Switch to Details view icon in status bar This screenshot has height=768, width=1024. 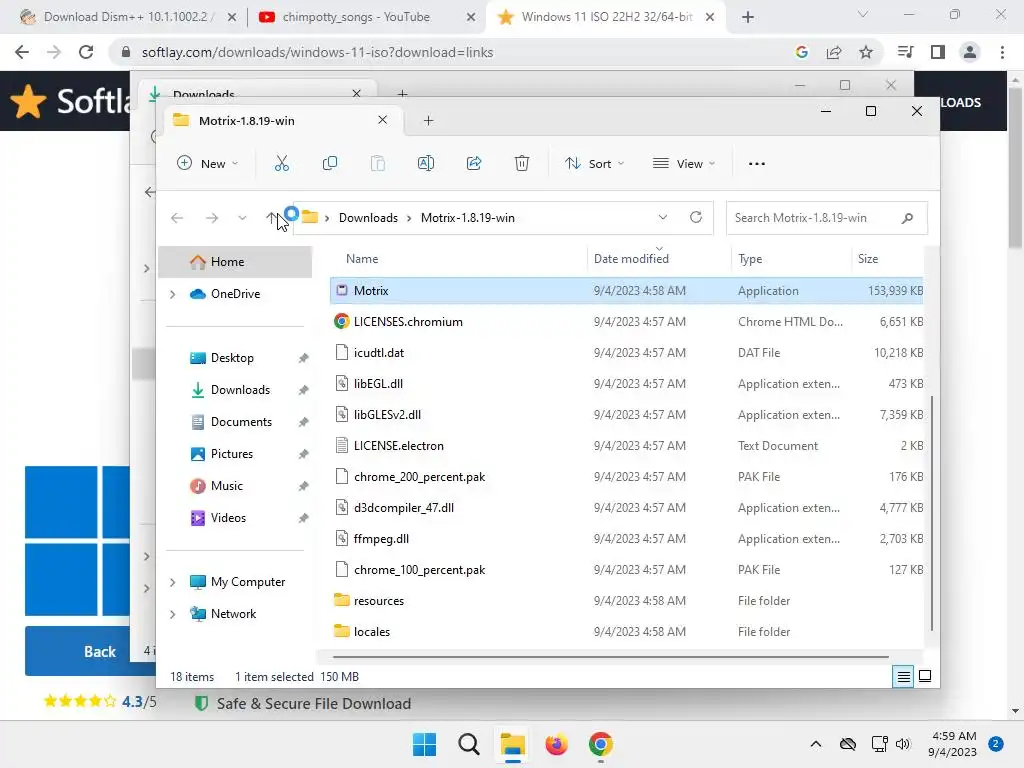click(903, 677)
